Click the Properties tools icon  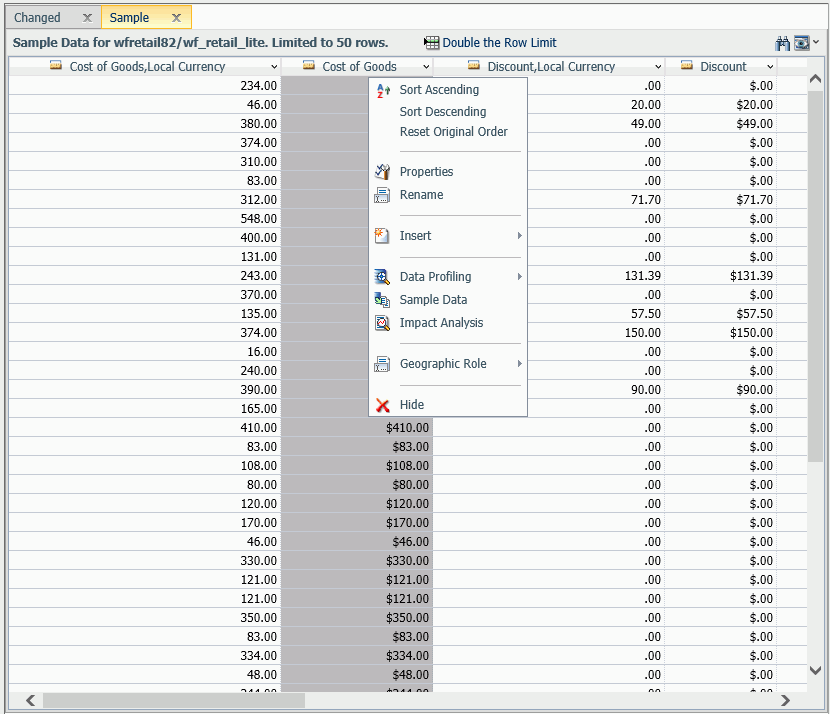[x=382, y=171]
